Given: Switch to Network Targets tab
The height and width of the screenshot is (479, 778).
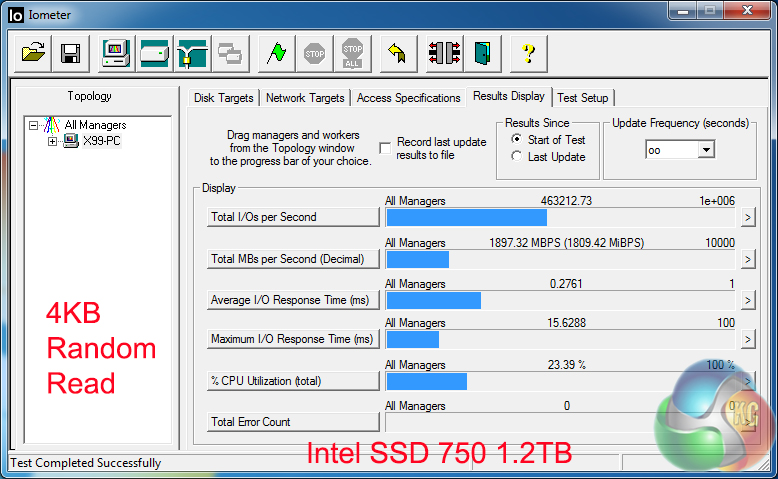Looking at the screenshot, I should pos(305,98).
